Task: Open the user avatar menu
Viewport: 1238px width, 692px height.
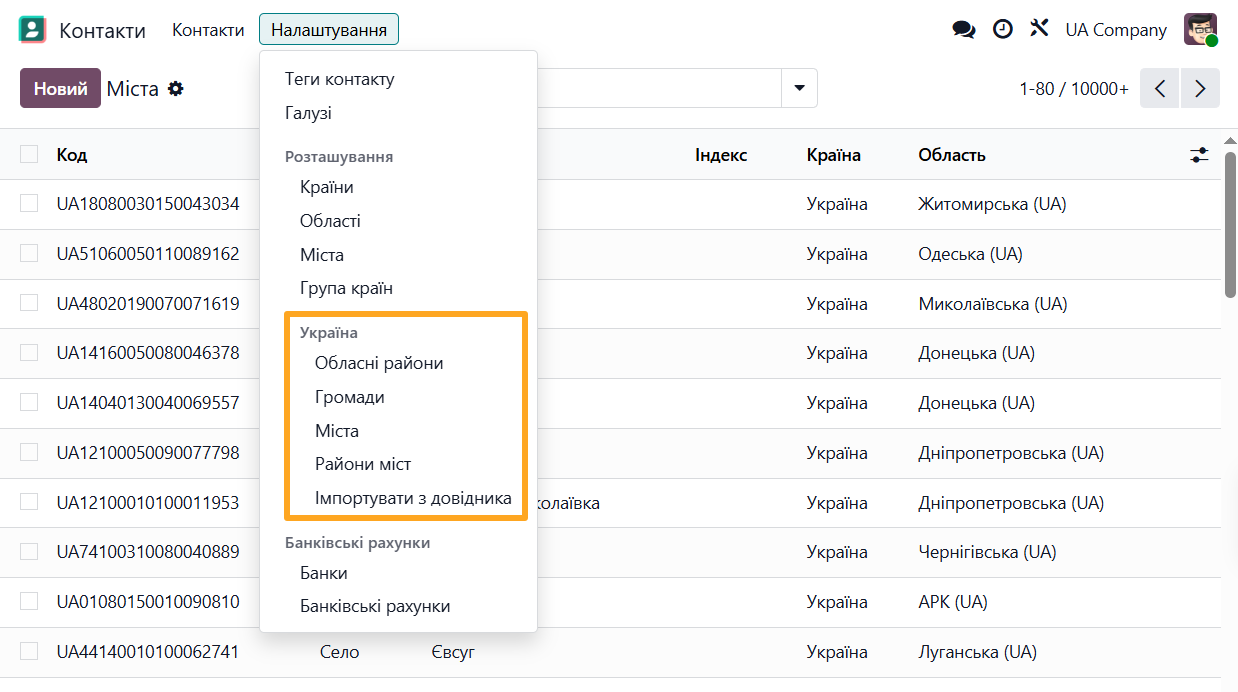Action: click(1200, 30)
